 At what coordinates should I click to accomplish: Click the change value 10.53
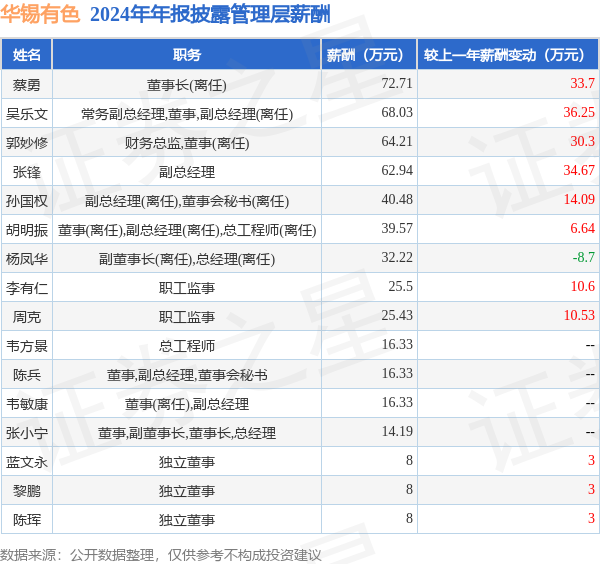pyautogui.click(x=579, y=316)
